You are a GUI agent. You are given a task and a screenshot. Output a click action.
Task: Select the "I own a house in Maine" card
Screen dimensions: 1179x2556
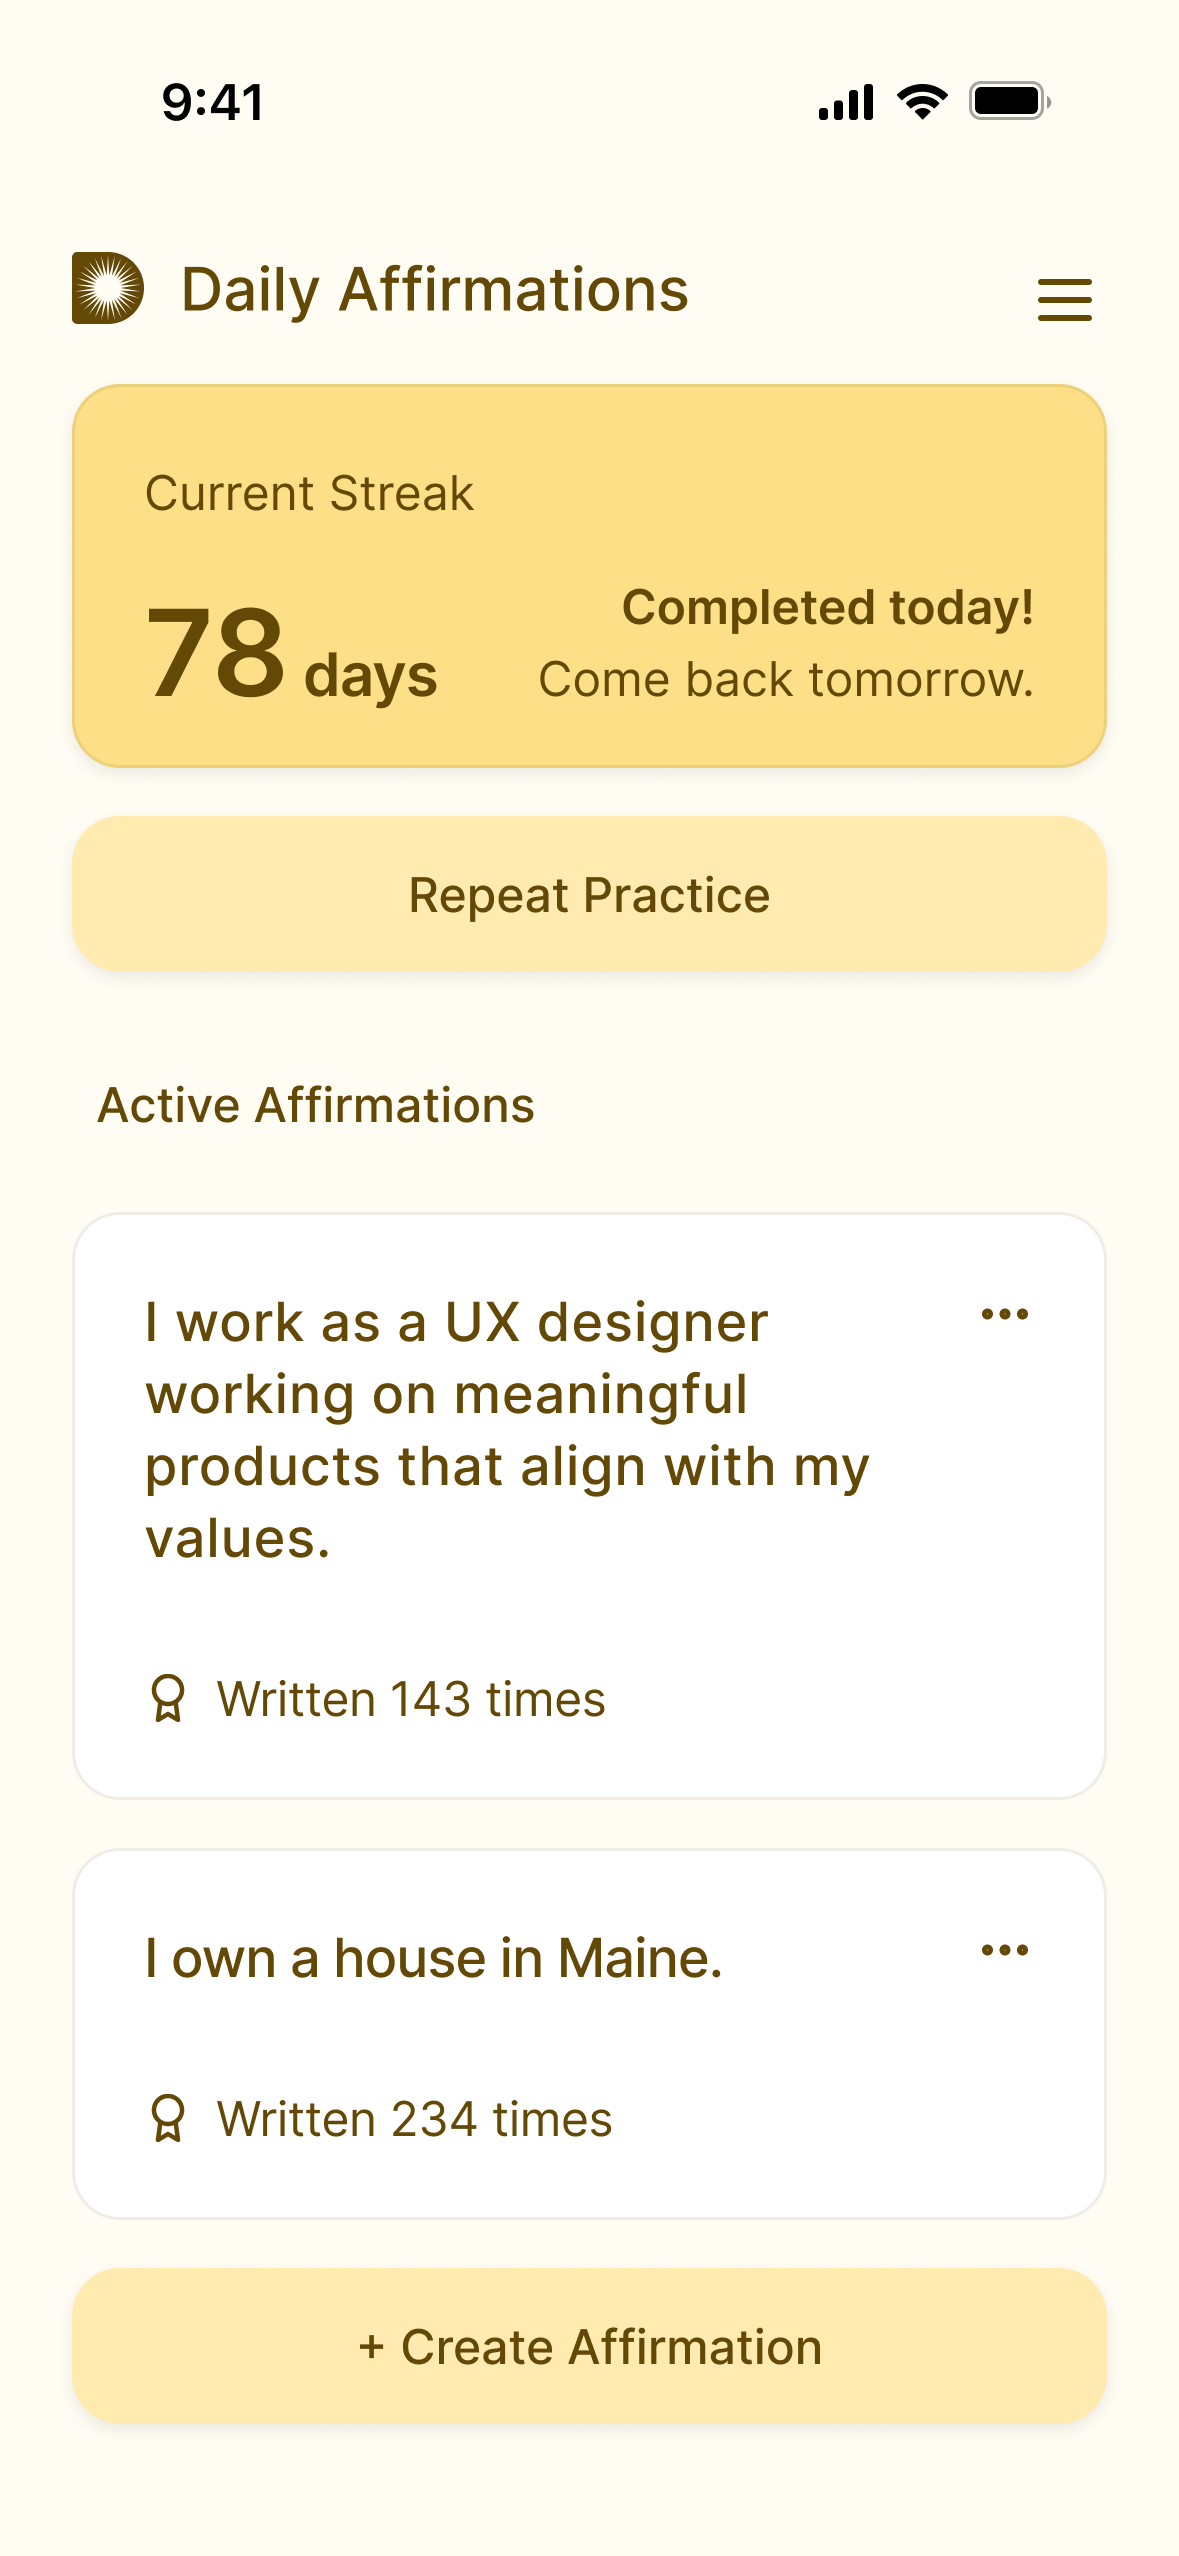(x=589, y=2034)
